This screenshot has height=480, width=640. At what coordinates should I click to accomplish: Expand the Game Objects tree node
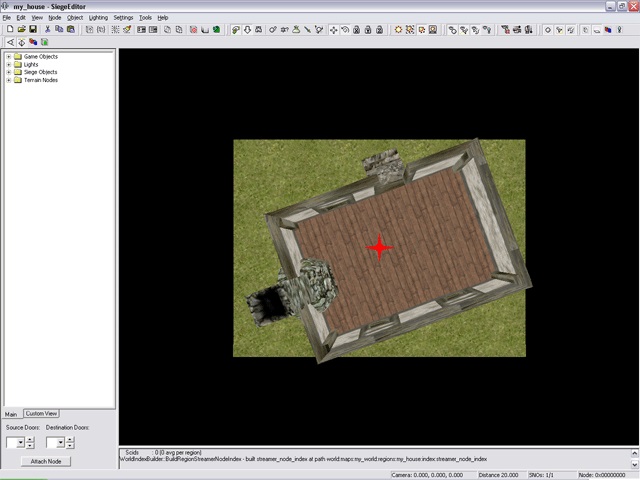click(8, 57)
